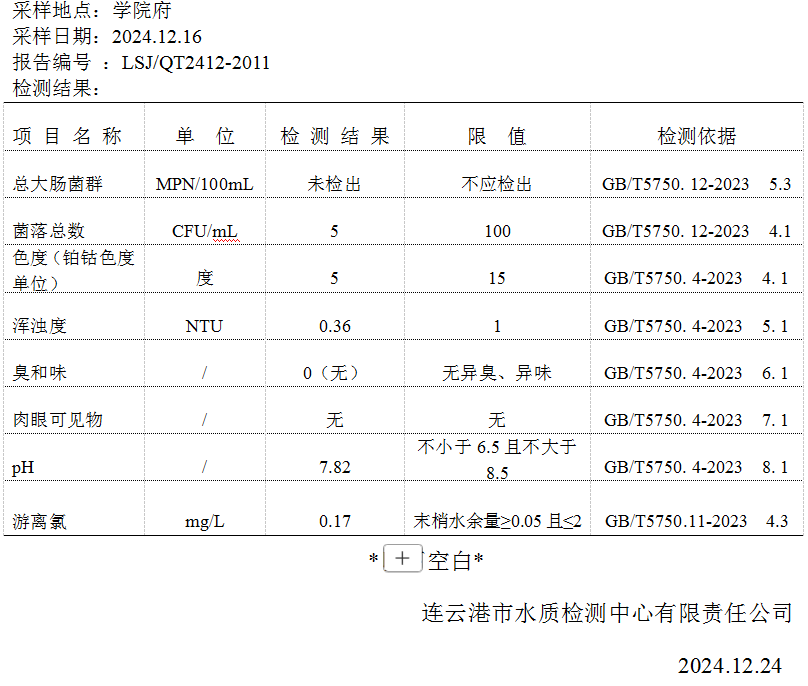
Task: Click the 项目名称 column header
Action: point(68,137)
